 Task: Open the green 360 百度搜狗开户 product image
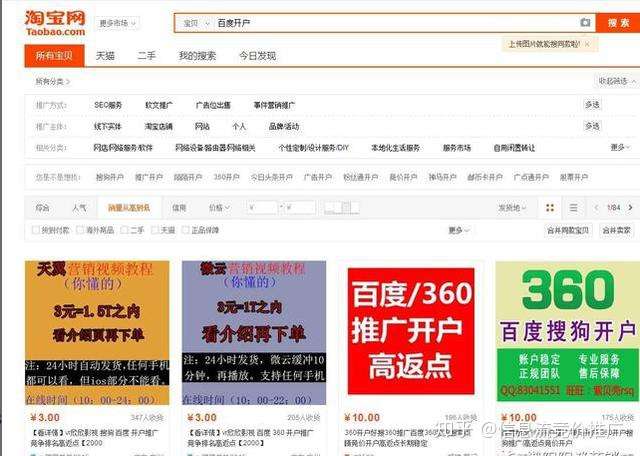pos(568,331)
